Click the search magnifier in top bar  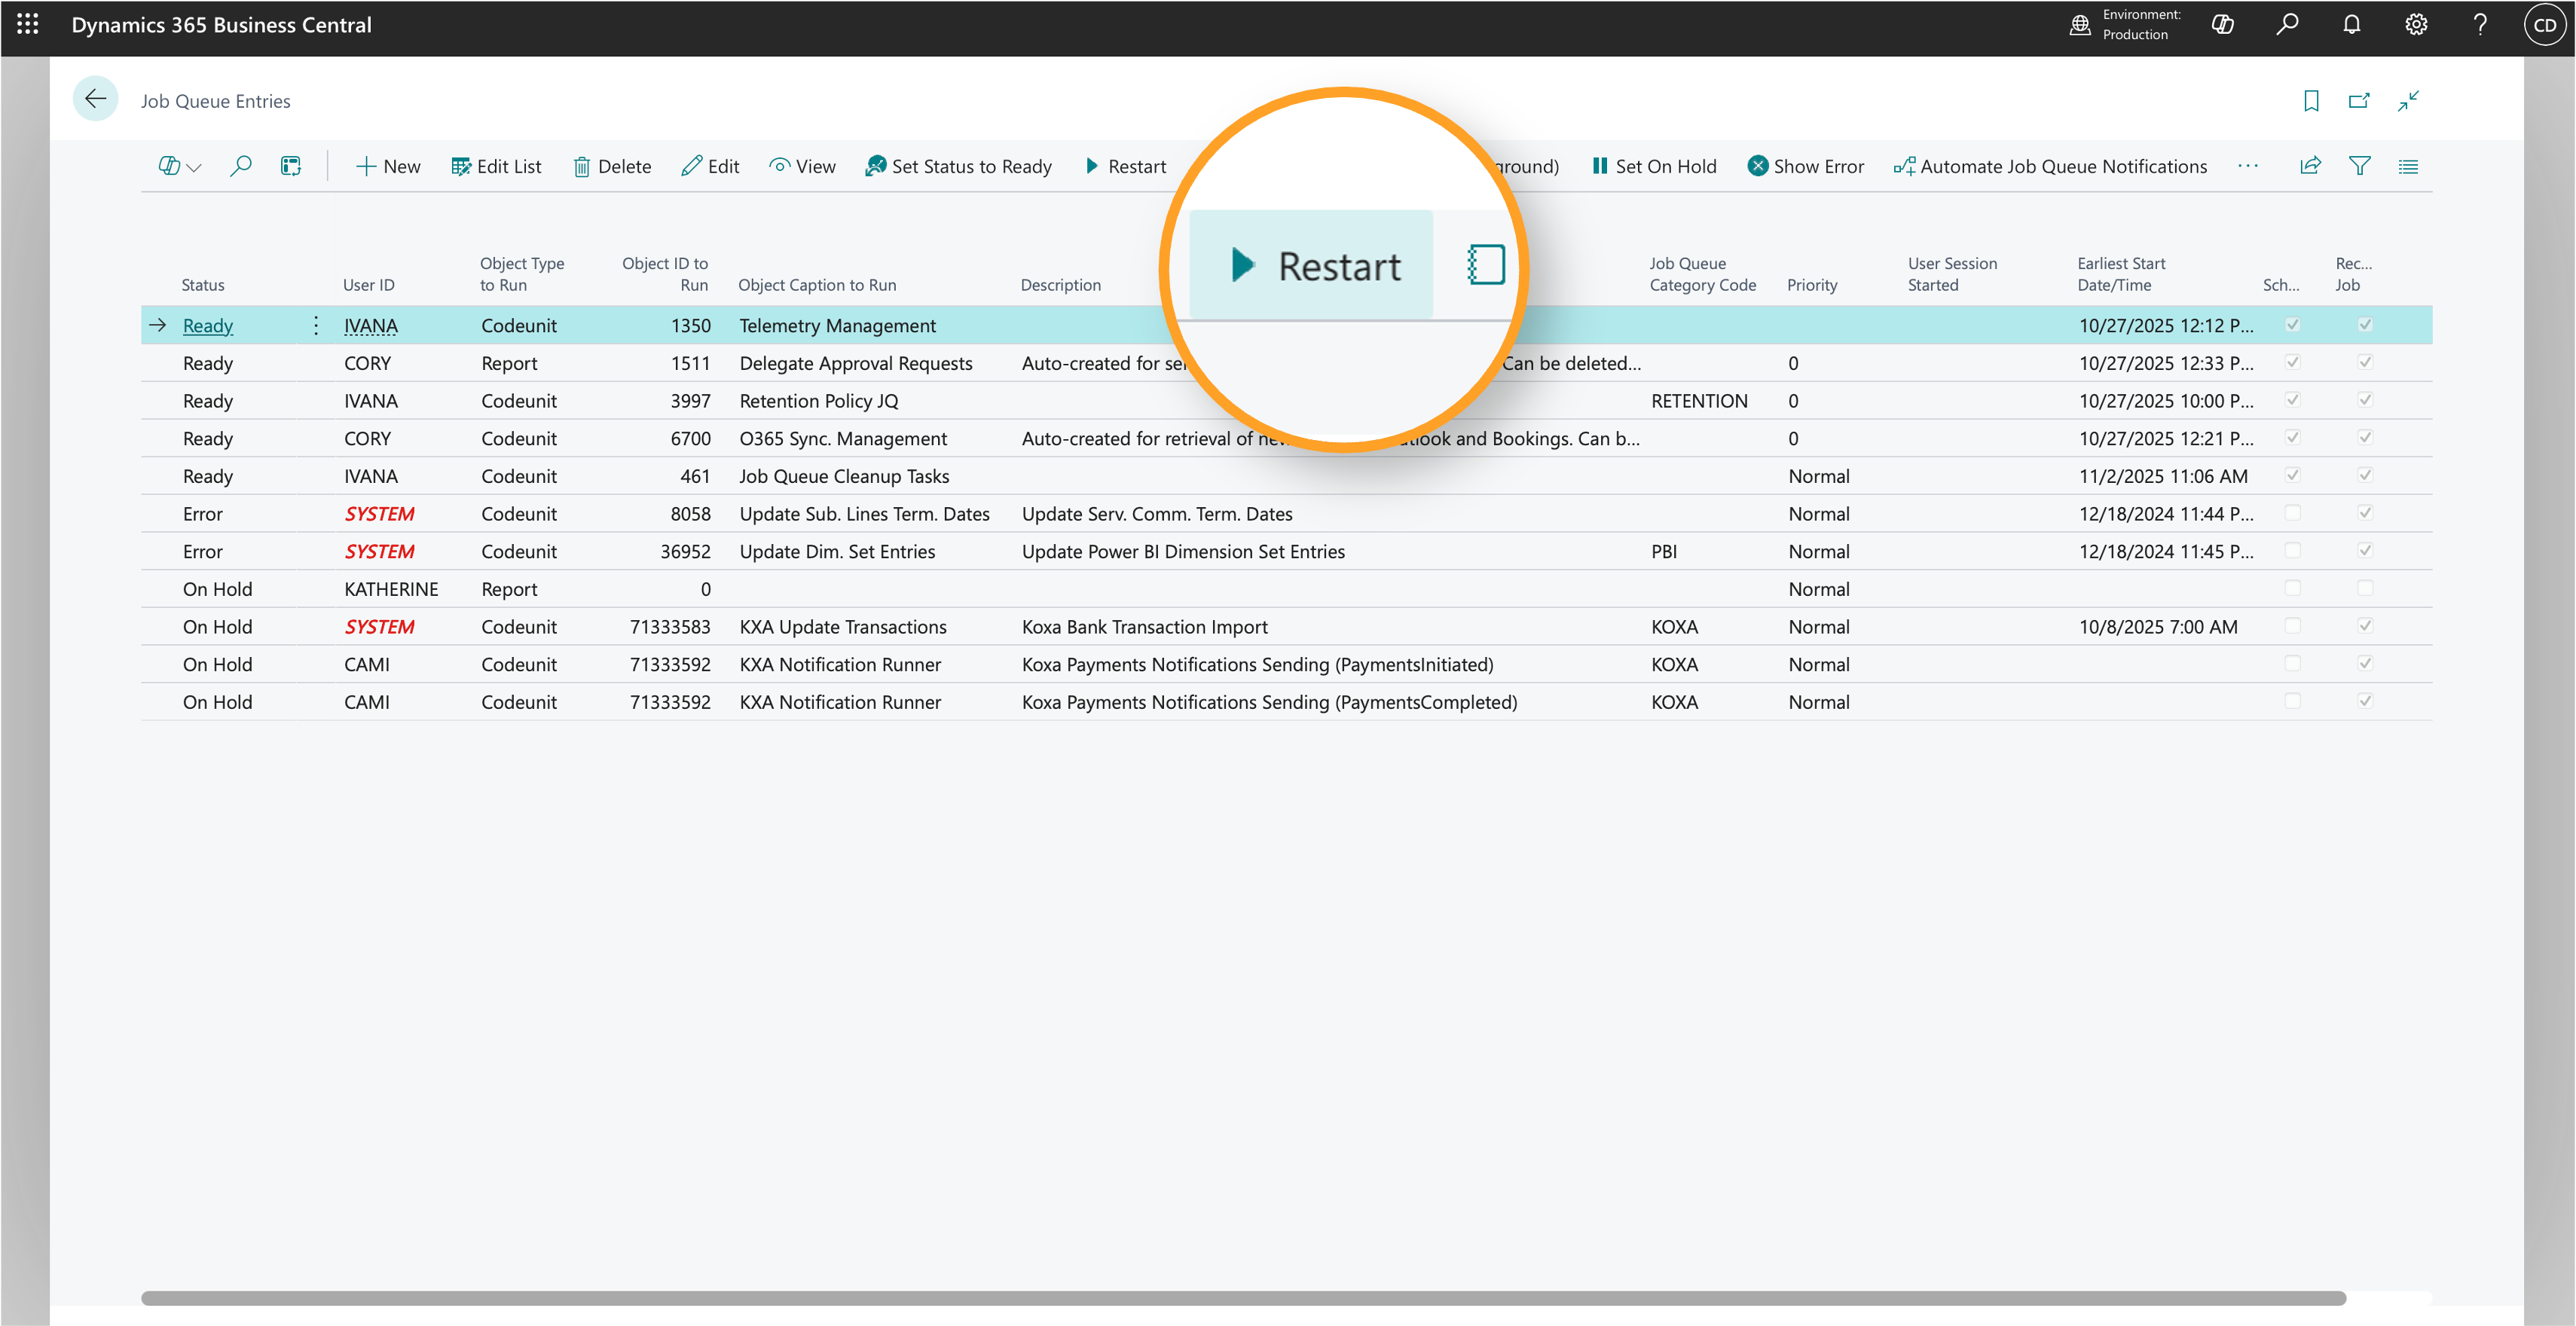[x=2287, y=25]
